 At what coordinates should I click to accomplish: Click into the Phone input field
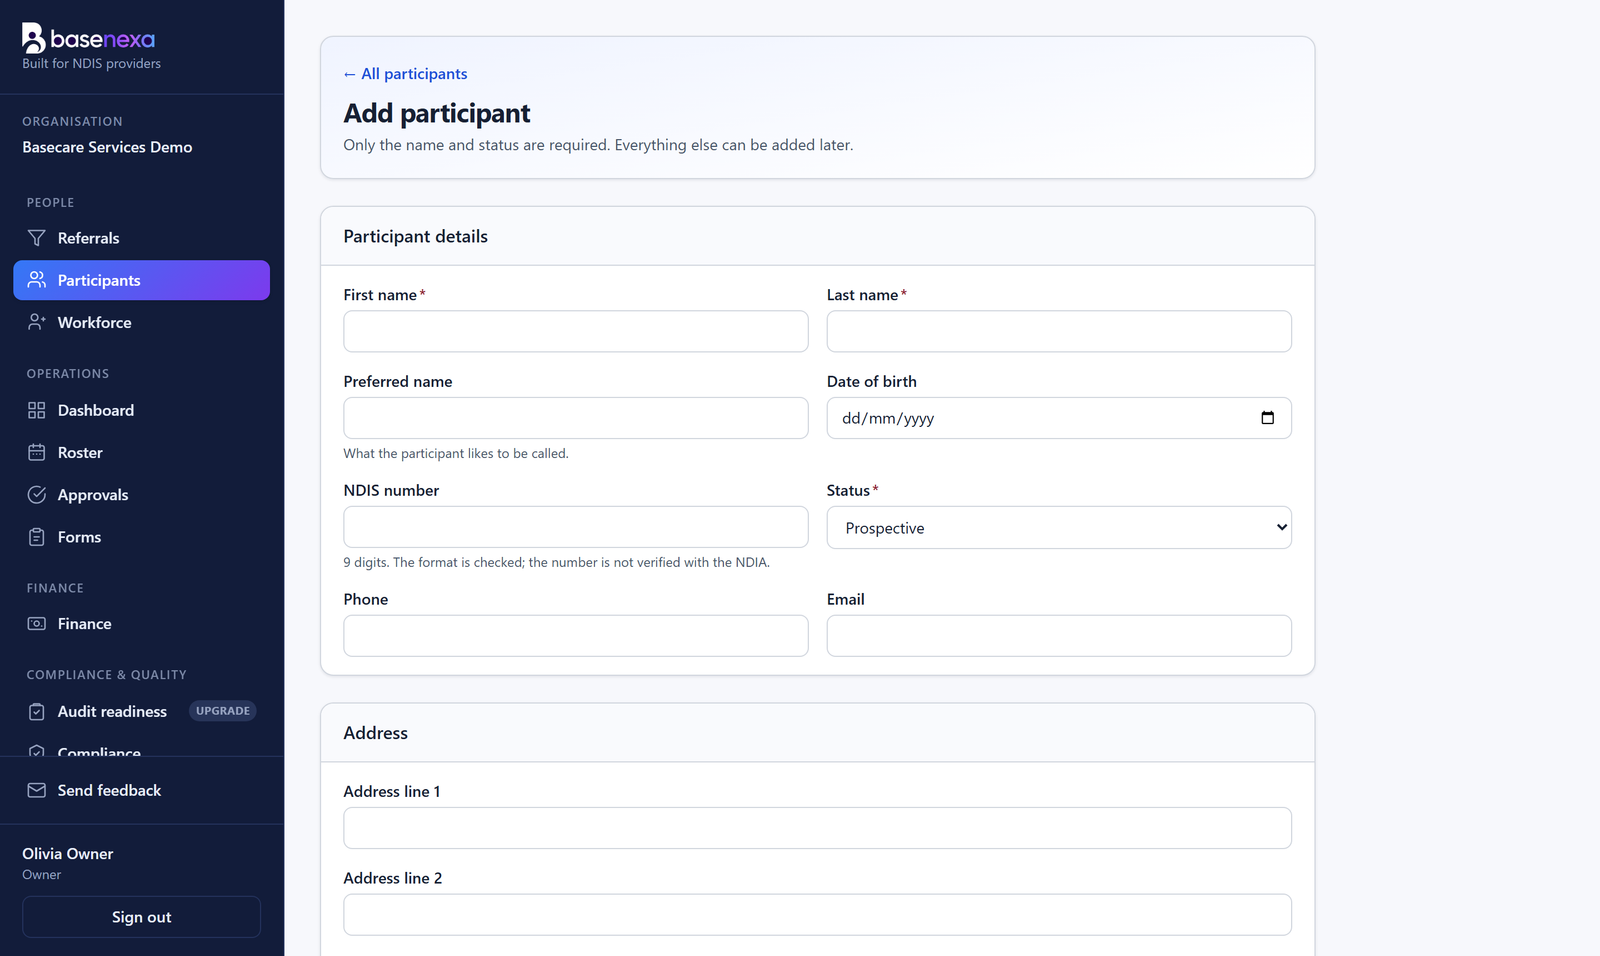[576, 636]
